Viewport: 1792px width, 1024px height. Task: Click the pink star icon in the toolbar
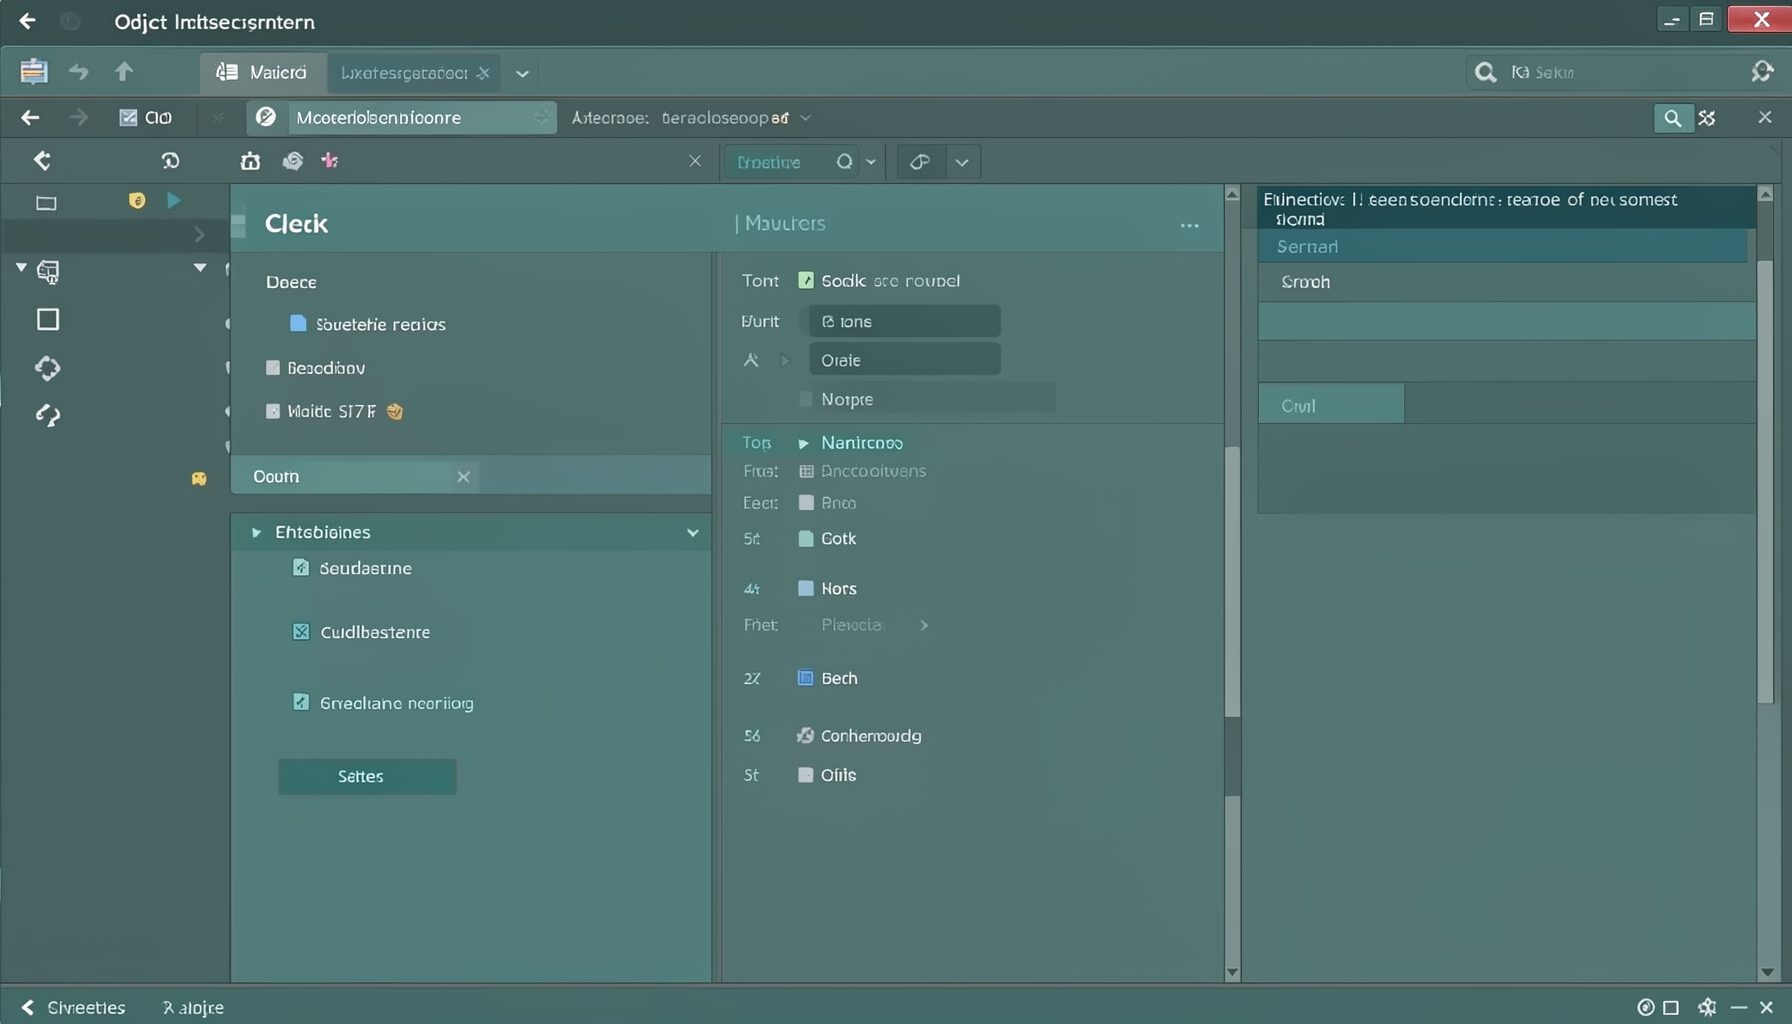coord(329,160)
